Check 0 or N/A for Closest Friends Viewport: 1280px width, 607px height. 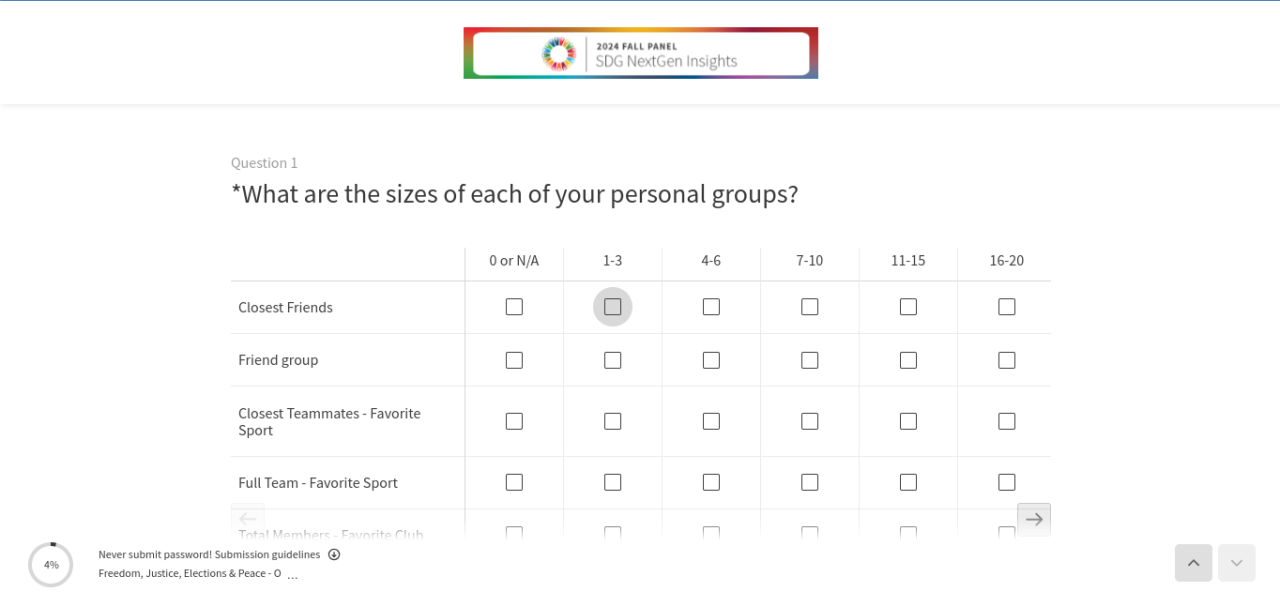[514, 307]
